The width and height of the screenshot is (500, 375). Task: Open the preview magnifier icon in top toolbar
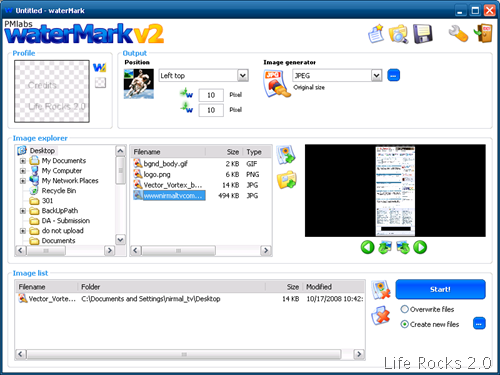(398, 34)
